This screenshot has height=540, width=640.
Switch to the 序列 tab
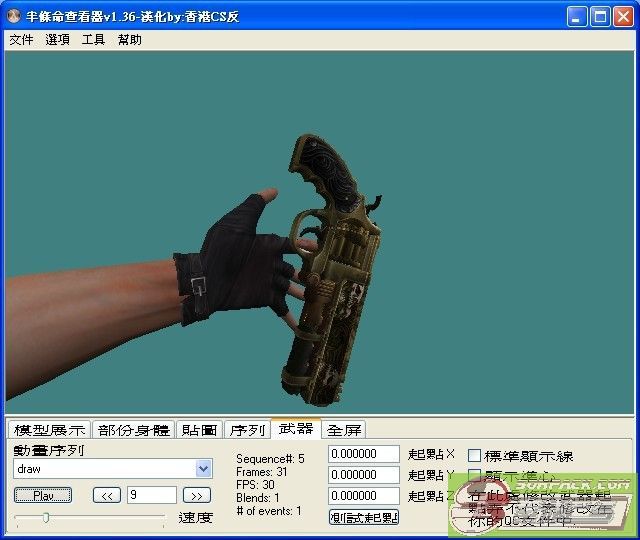tap(247, 430)
